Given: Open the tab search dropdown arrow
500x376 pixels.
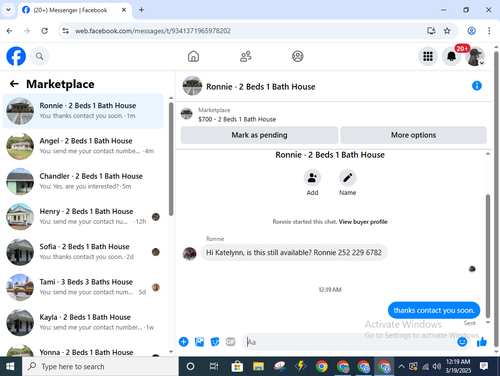Looking at the screenshot, I should click(8, 10).
